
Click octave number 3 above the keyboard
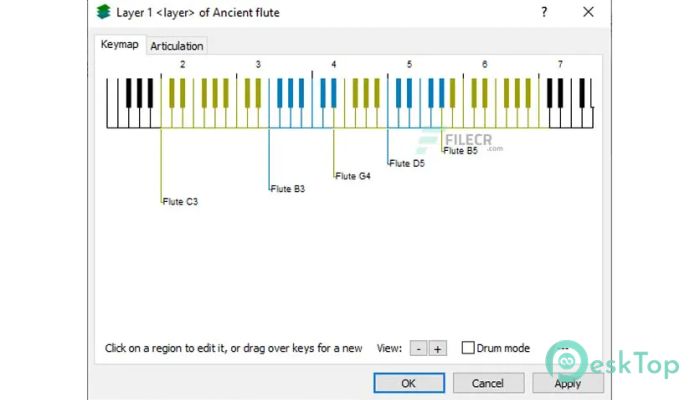click(x=258, y=65)
